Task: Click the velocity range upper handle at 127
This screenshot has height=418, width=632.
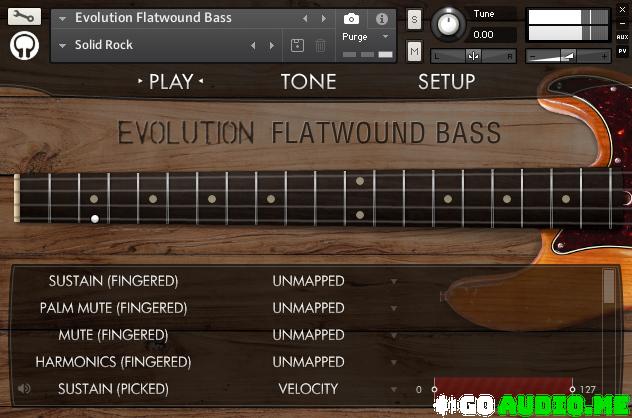Action: (x=572, y=389)
